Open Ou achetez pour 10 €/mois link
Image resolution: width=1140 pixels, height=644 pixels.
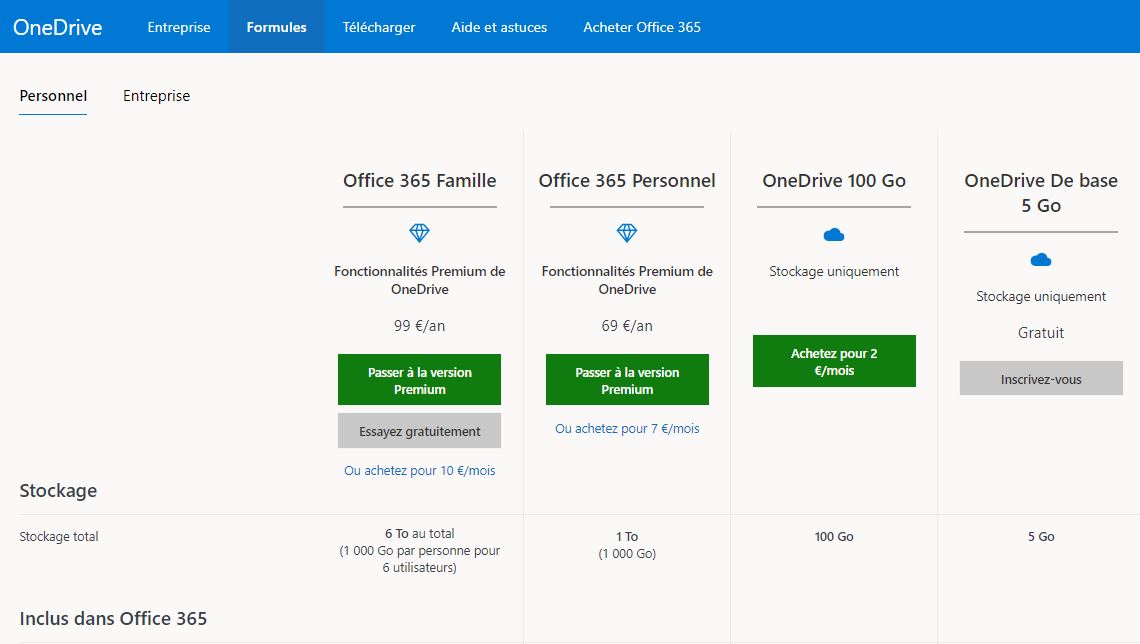point(420,471)
